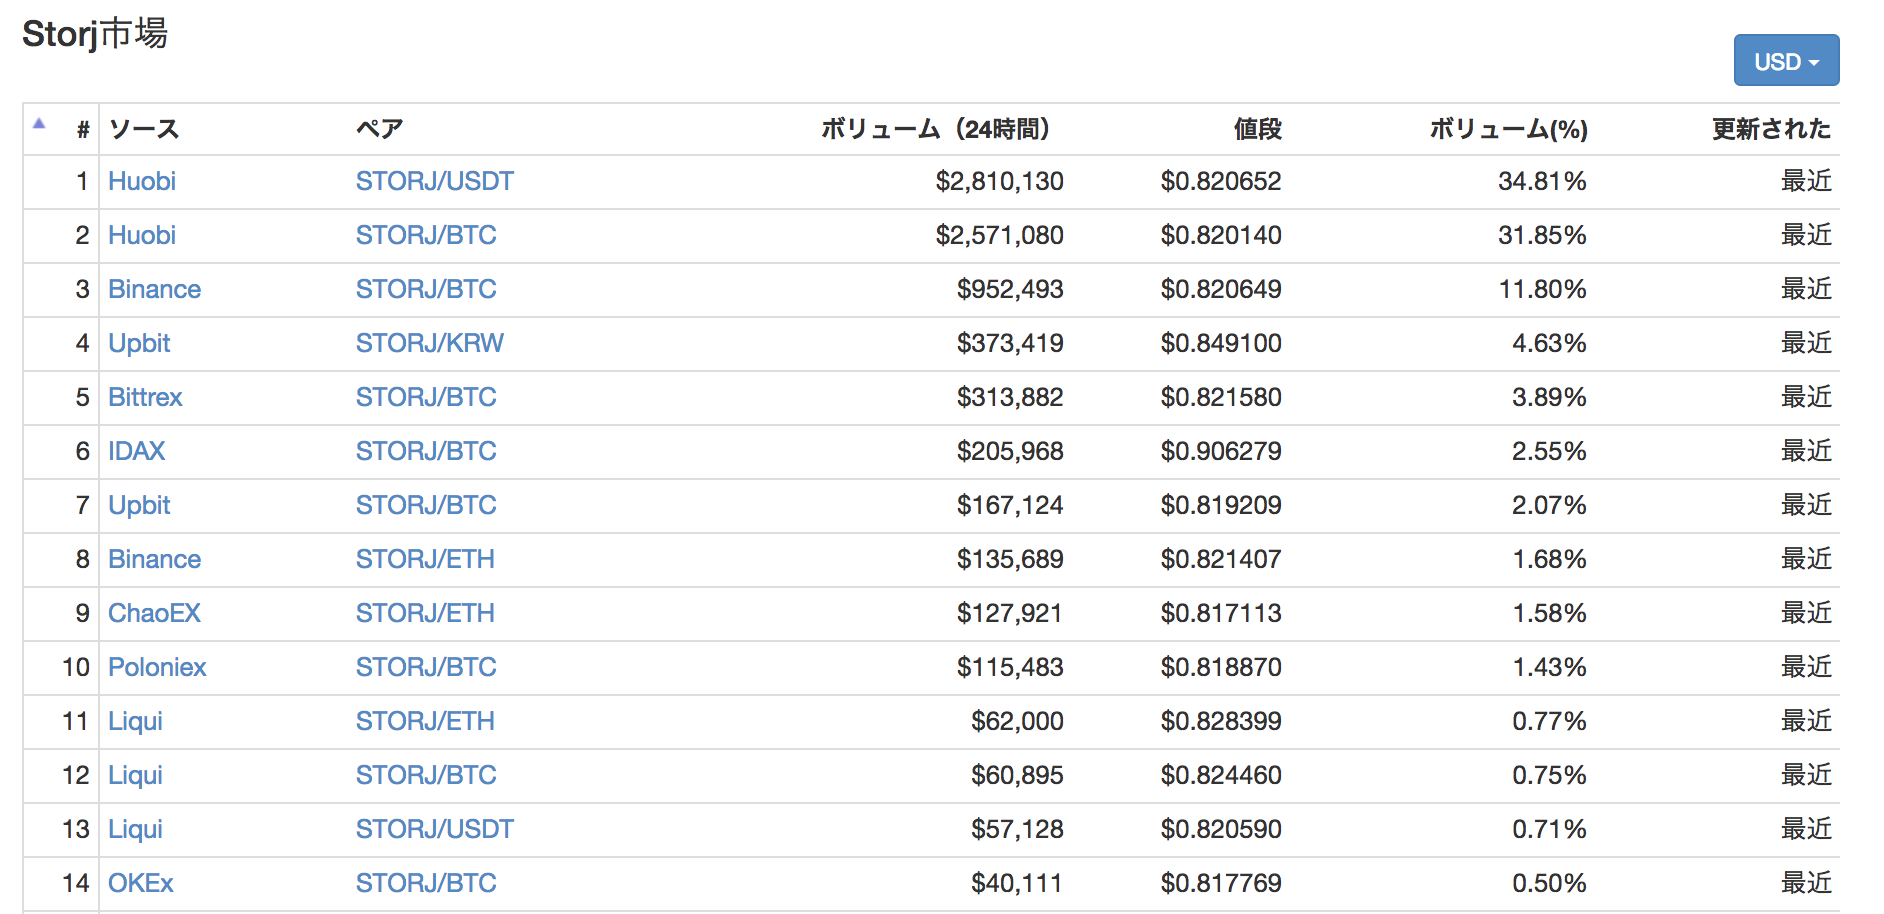
Task: Select the Storj市場 page heading
Action: [95, 34]
